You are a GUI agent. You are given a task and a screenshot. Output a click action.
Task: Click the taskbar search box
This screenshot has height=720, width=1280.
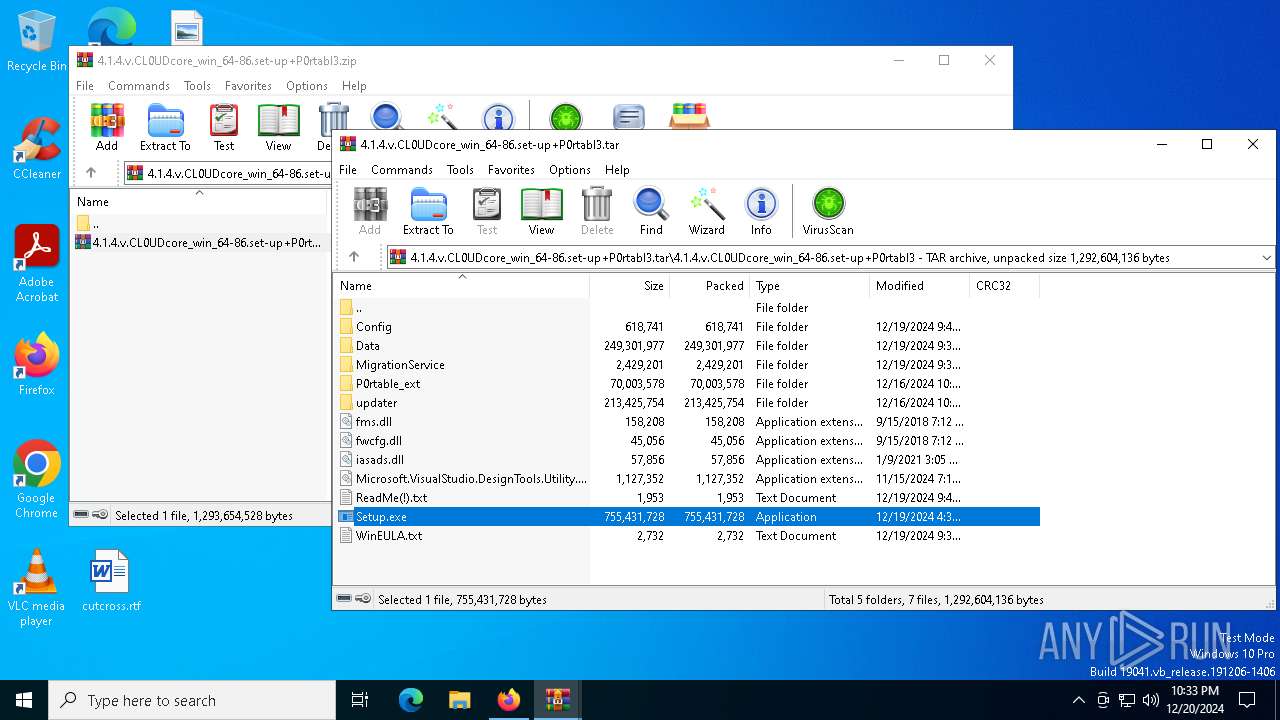coord(192,700)
